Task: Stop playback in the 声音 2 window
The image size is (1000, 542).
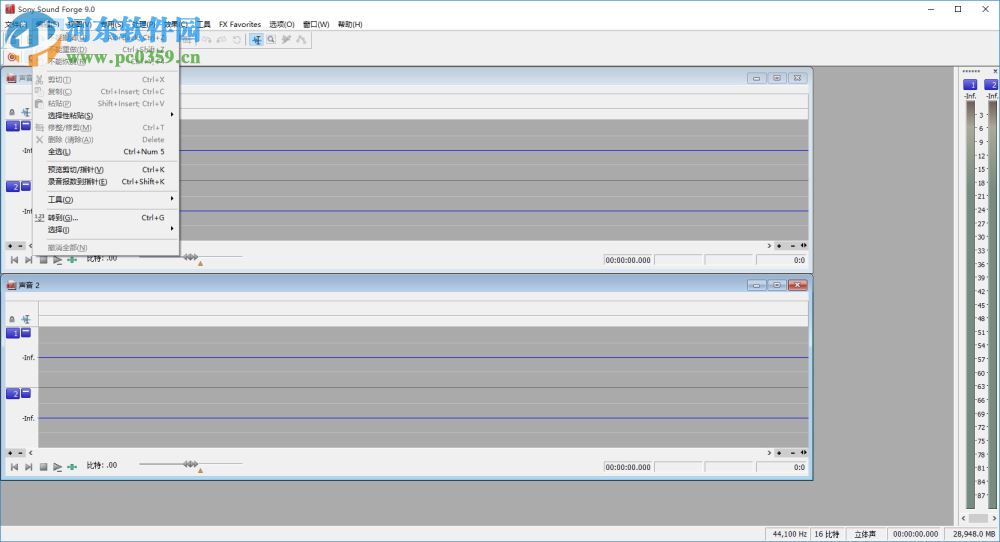Action: tap(43, 467)
